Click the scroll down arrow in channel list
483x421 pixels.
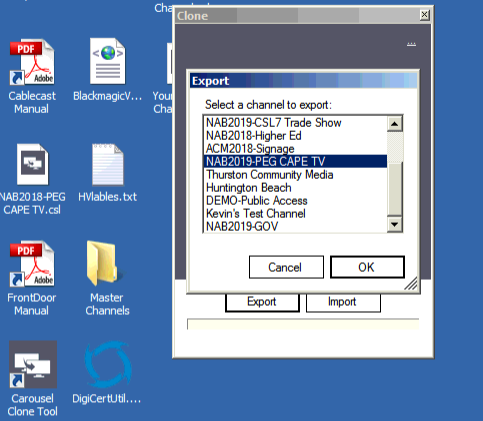click(395, 224)
